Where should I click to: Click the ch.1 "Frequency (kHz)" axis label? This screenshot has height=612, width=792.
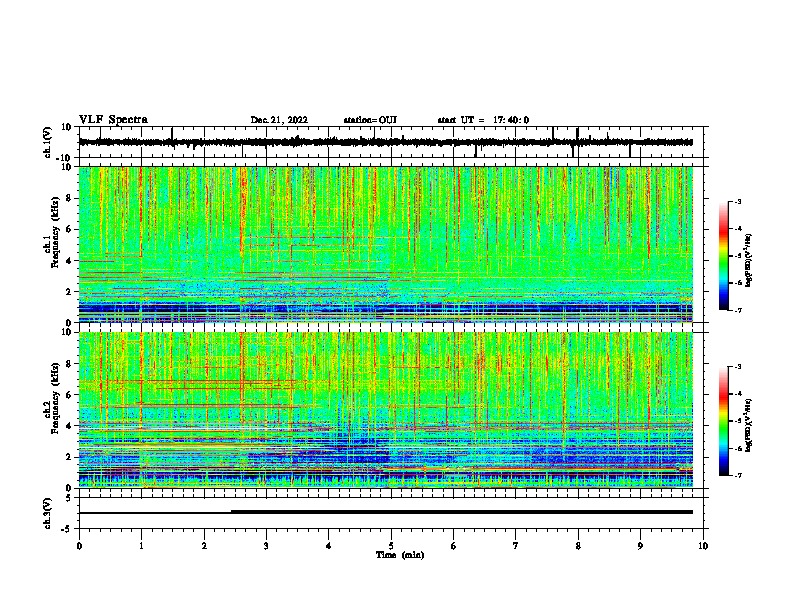[54, 232]
